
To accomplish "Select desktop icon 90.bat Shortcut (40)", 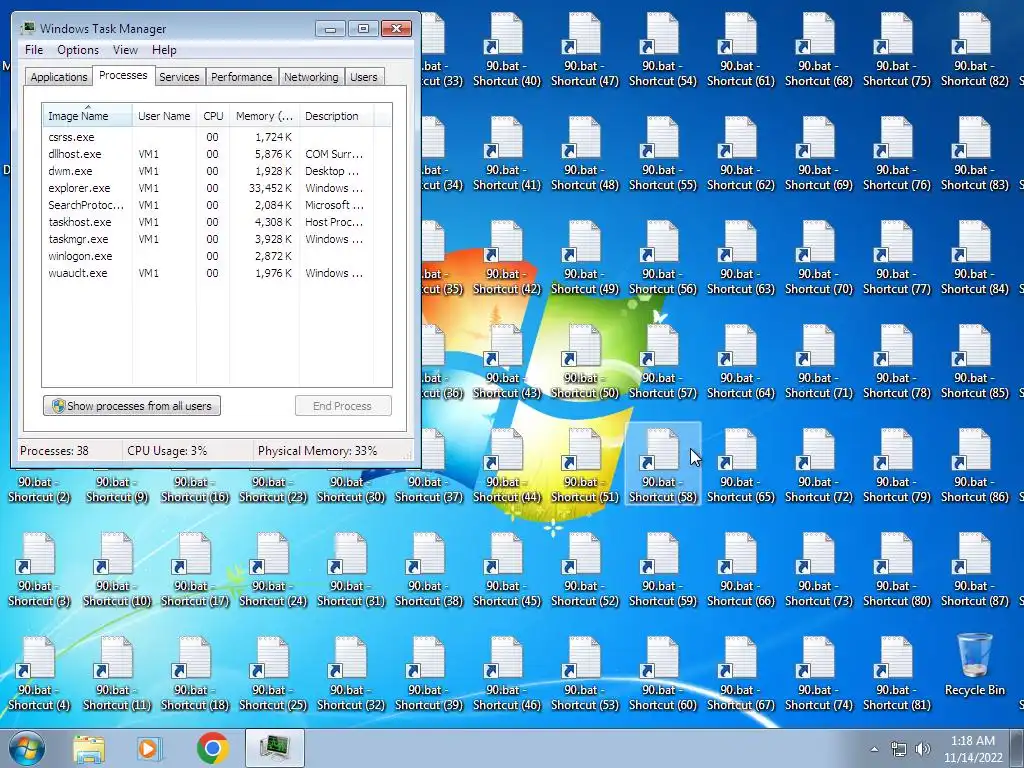I will [x=507, y=51].
